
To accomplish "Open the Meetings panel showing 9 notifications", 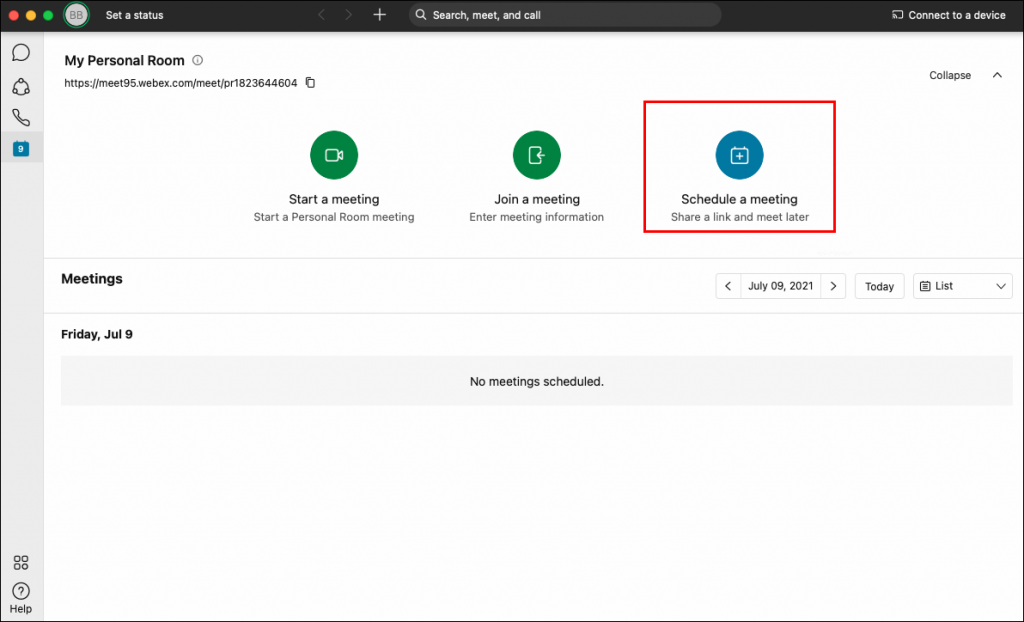I will coord(21,149).
